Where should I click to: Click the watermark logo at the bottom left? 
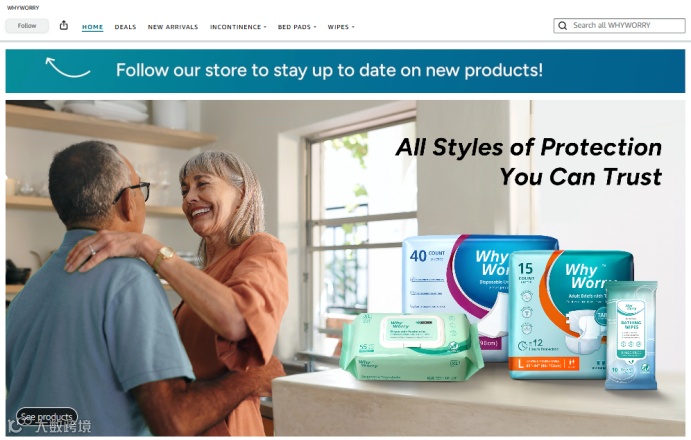click(x=49, y=426)
